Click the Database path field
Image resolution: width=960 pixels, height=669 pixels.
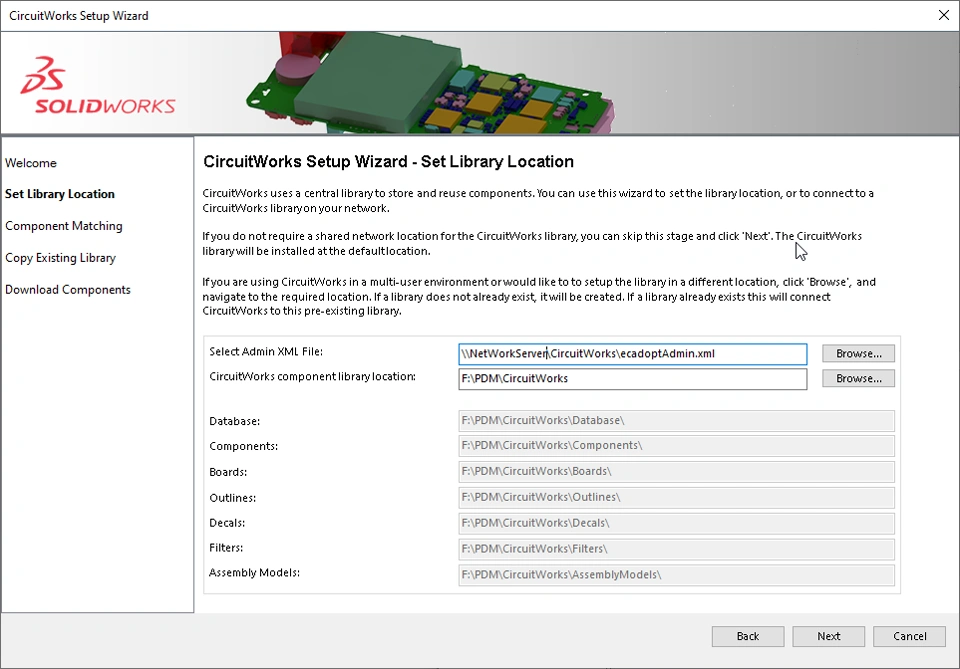click(x=676, y=420)
